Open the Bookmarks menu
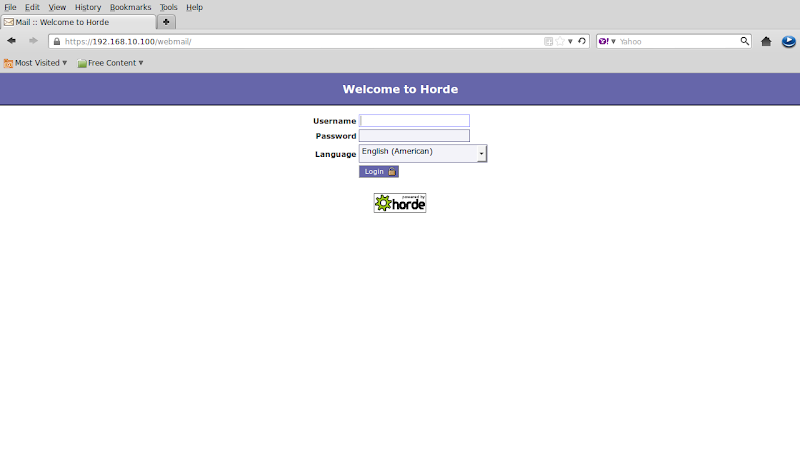800x469 pixels. click(x=131, y=7)
